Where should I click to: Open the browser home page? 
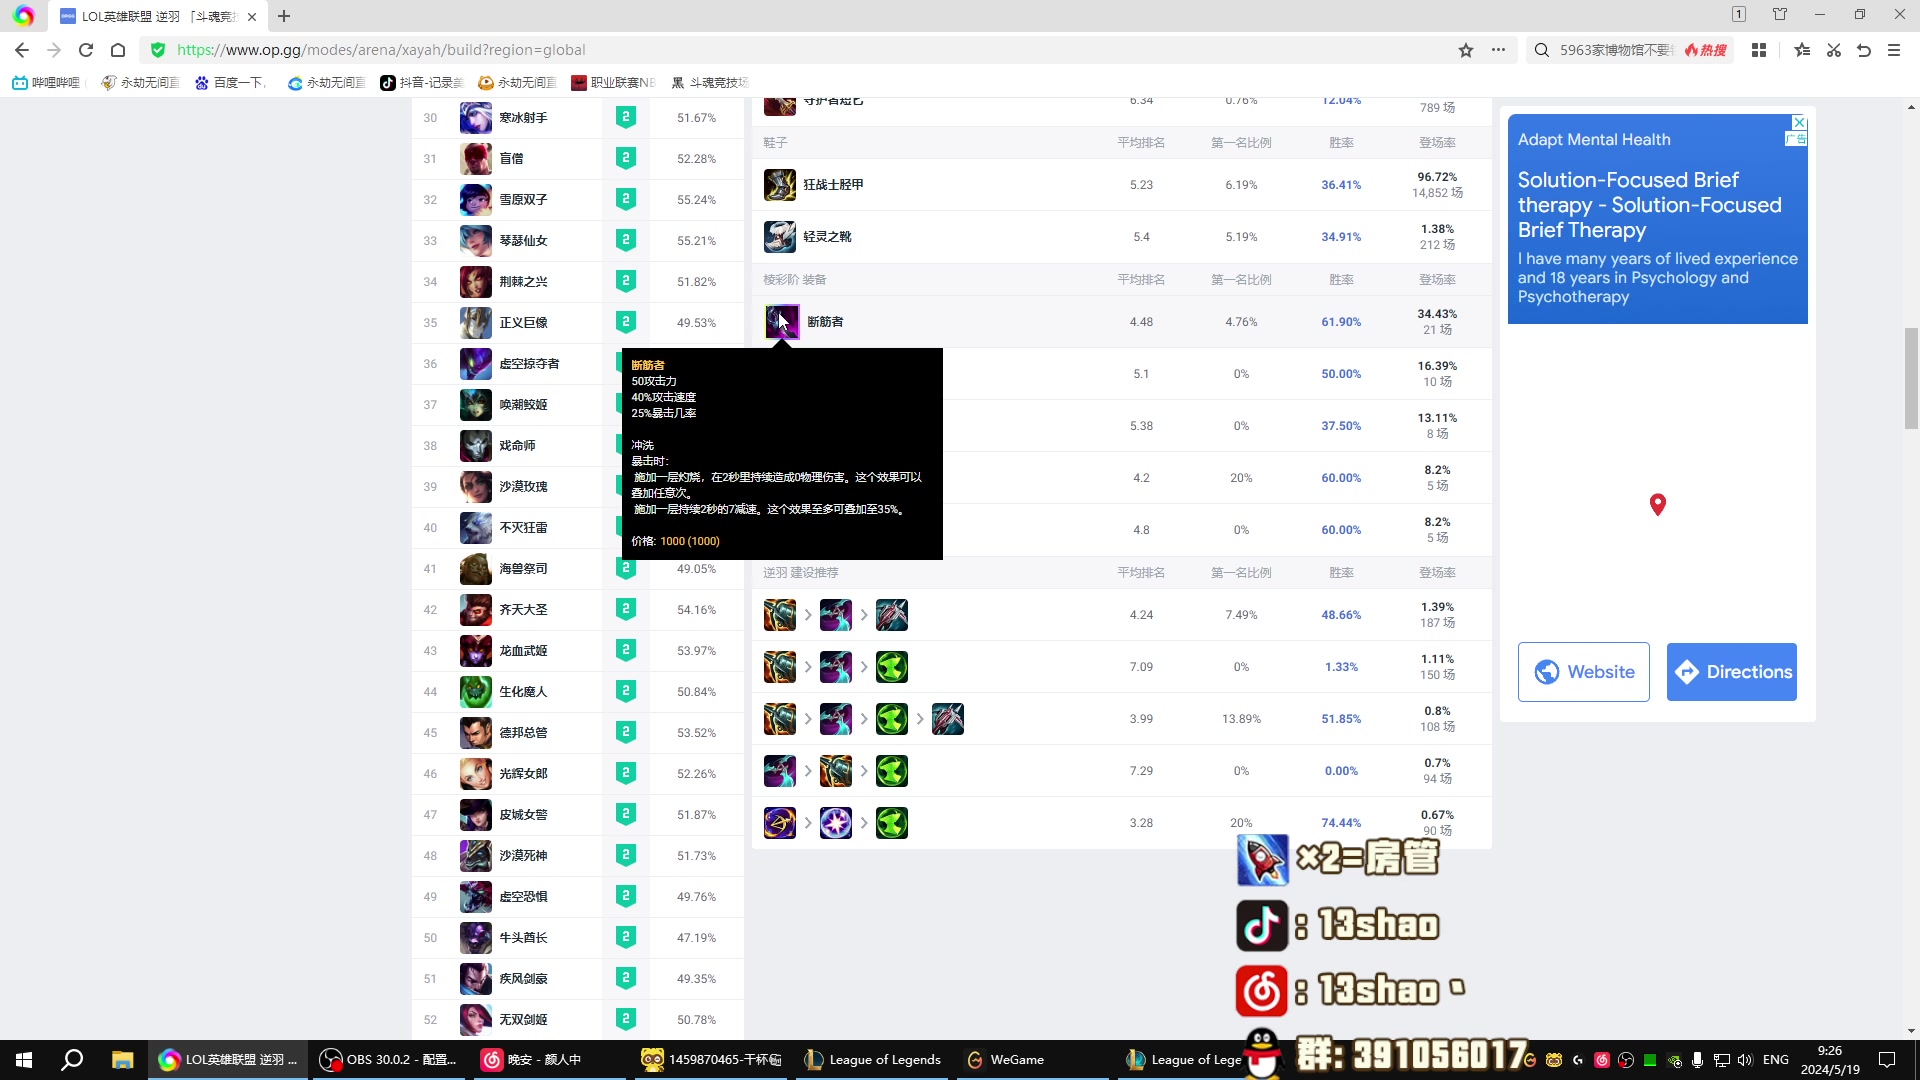(x=118, y=50)
